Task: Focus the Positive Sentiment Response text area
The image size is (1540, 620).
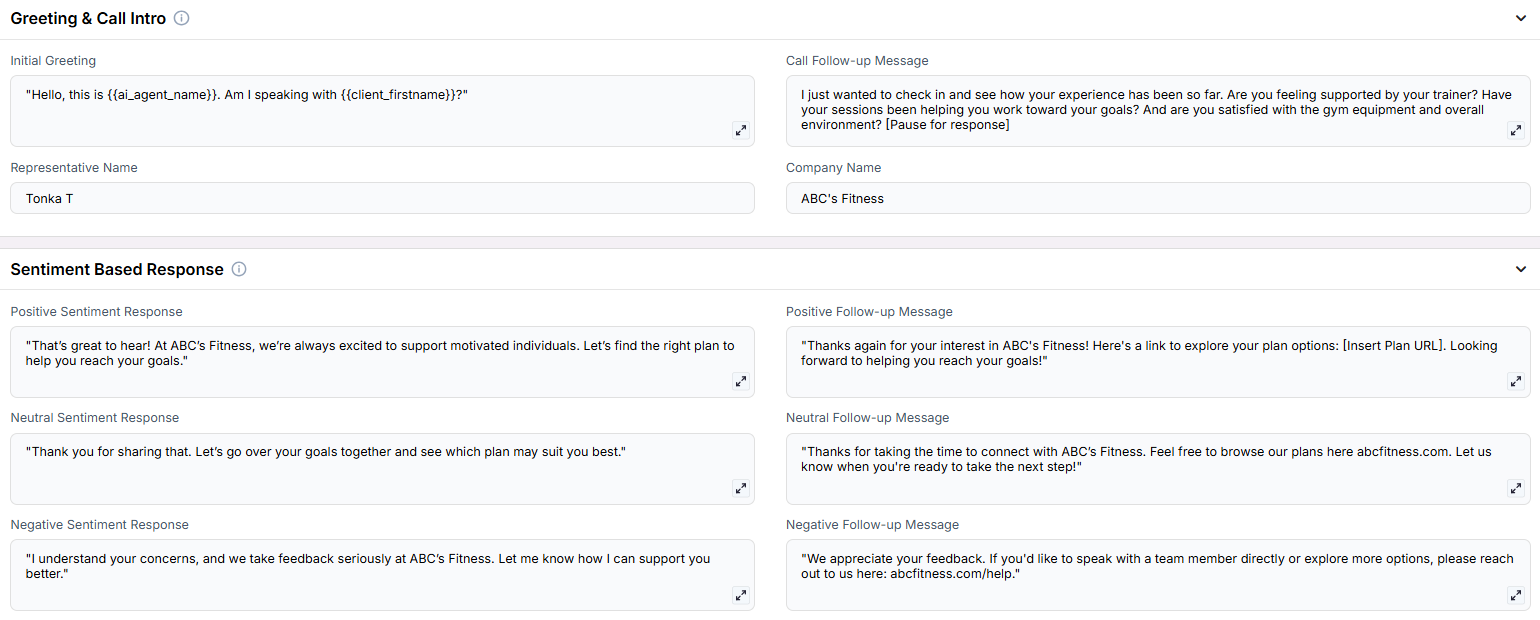Action: [382, 362]
